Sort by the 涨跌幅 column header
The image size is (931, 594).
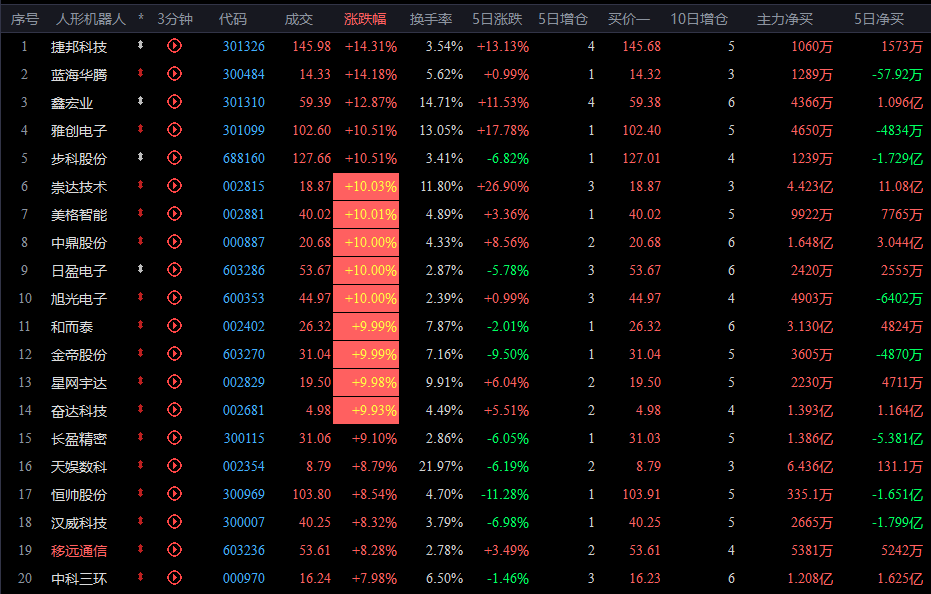[x=365, y=20]
